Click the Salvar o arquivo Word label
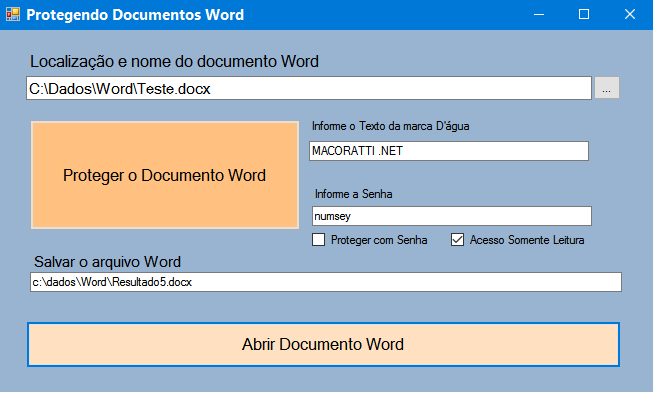 click(107, 262)
